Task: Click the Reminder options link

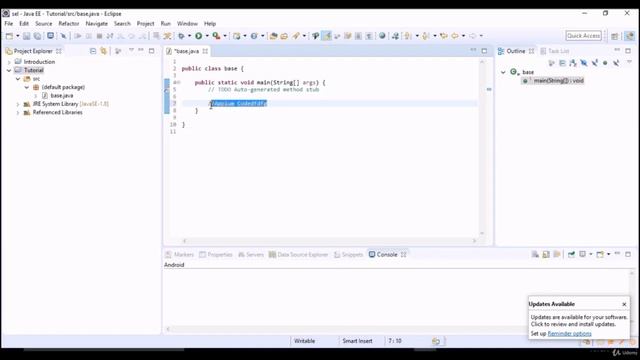Action: tap(569, 333)
